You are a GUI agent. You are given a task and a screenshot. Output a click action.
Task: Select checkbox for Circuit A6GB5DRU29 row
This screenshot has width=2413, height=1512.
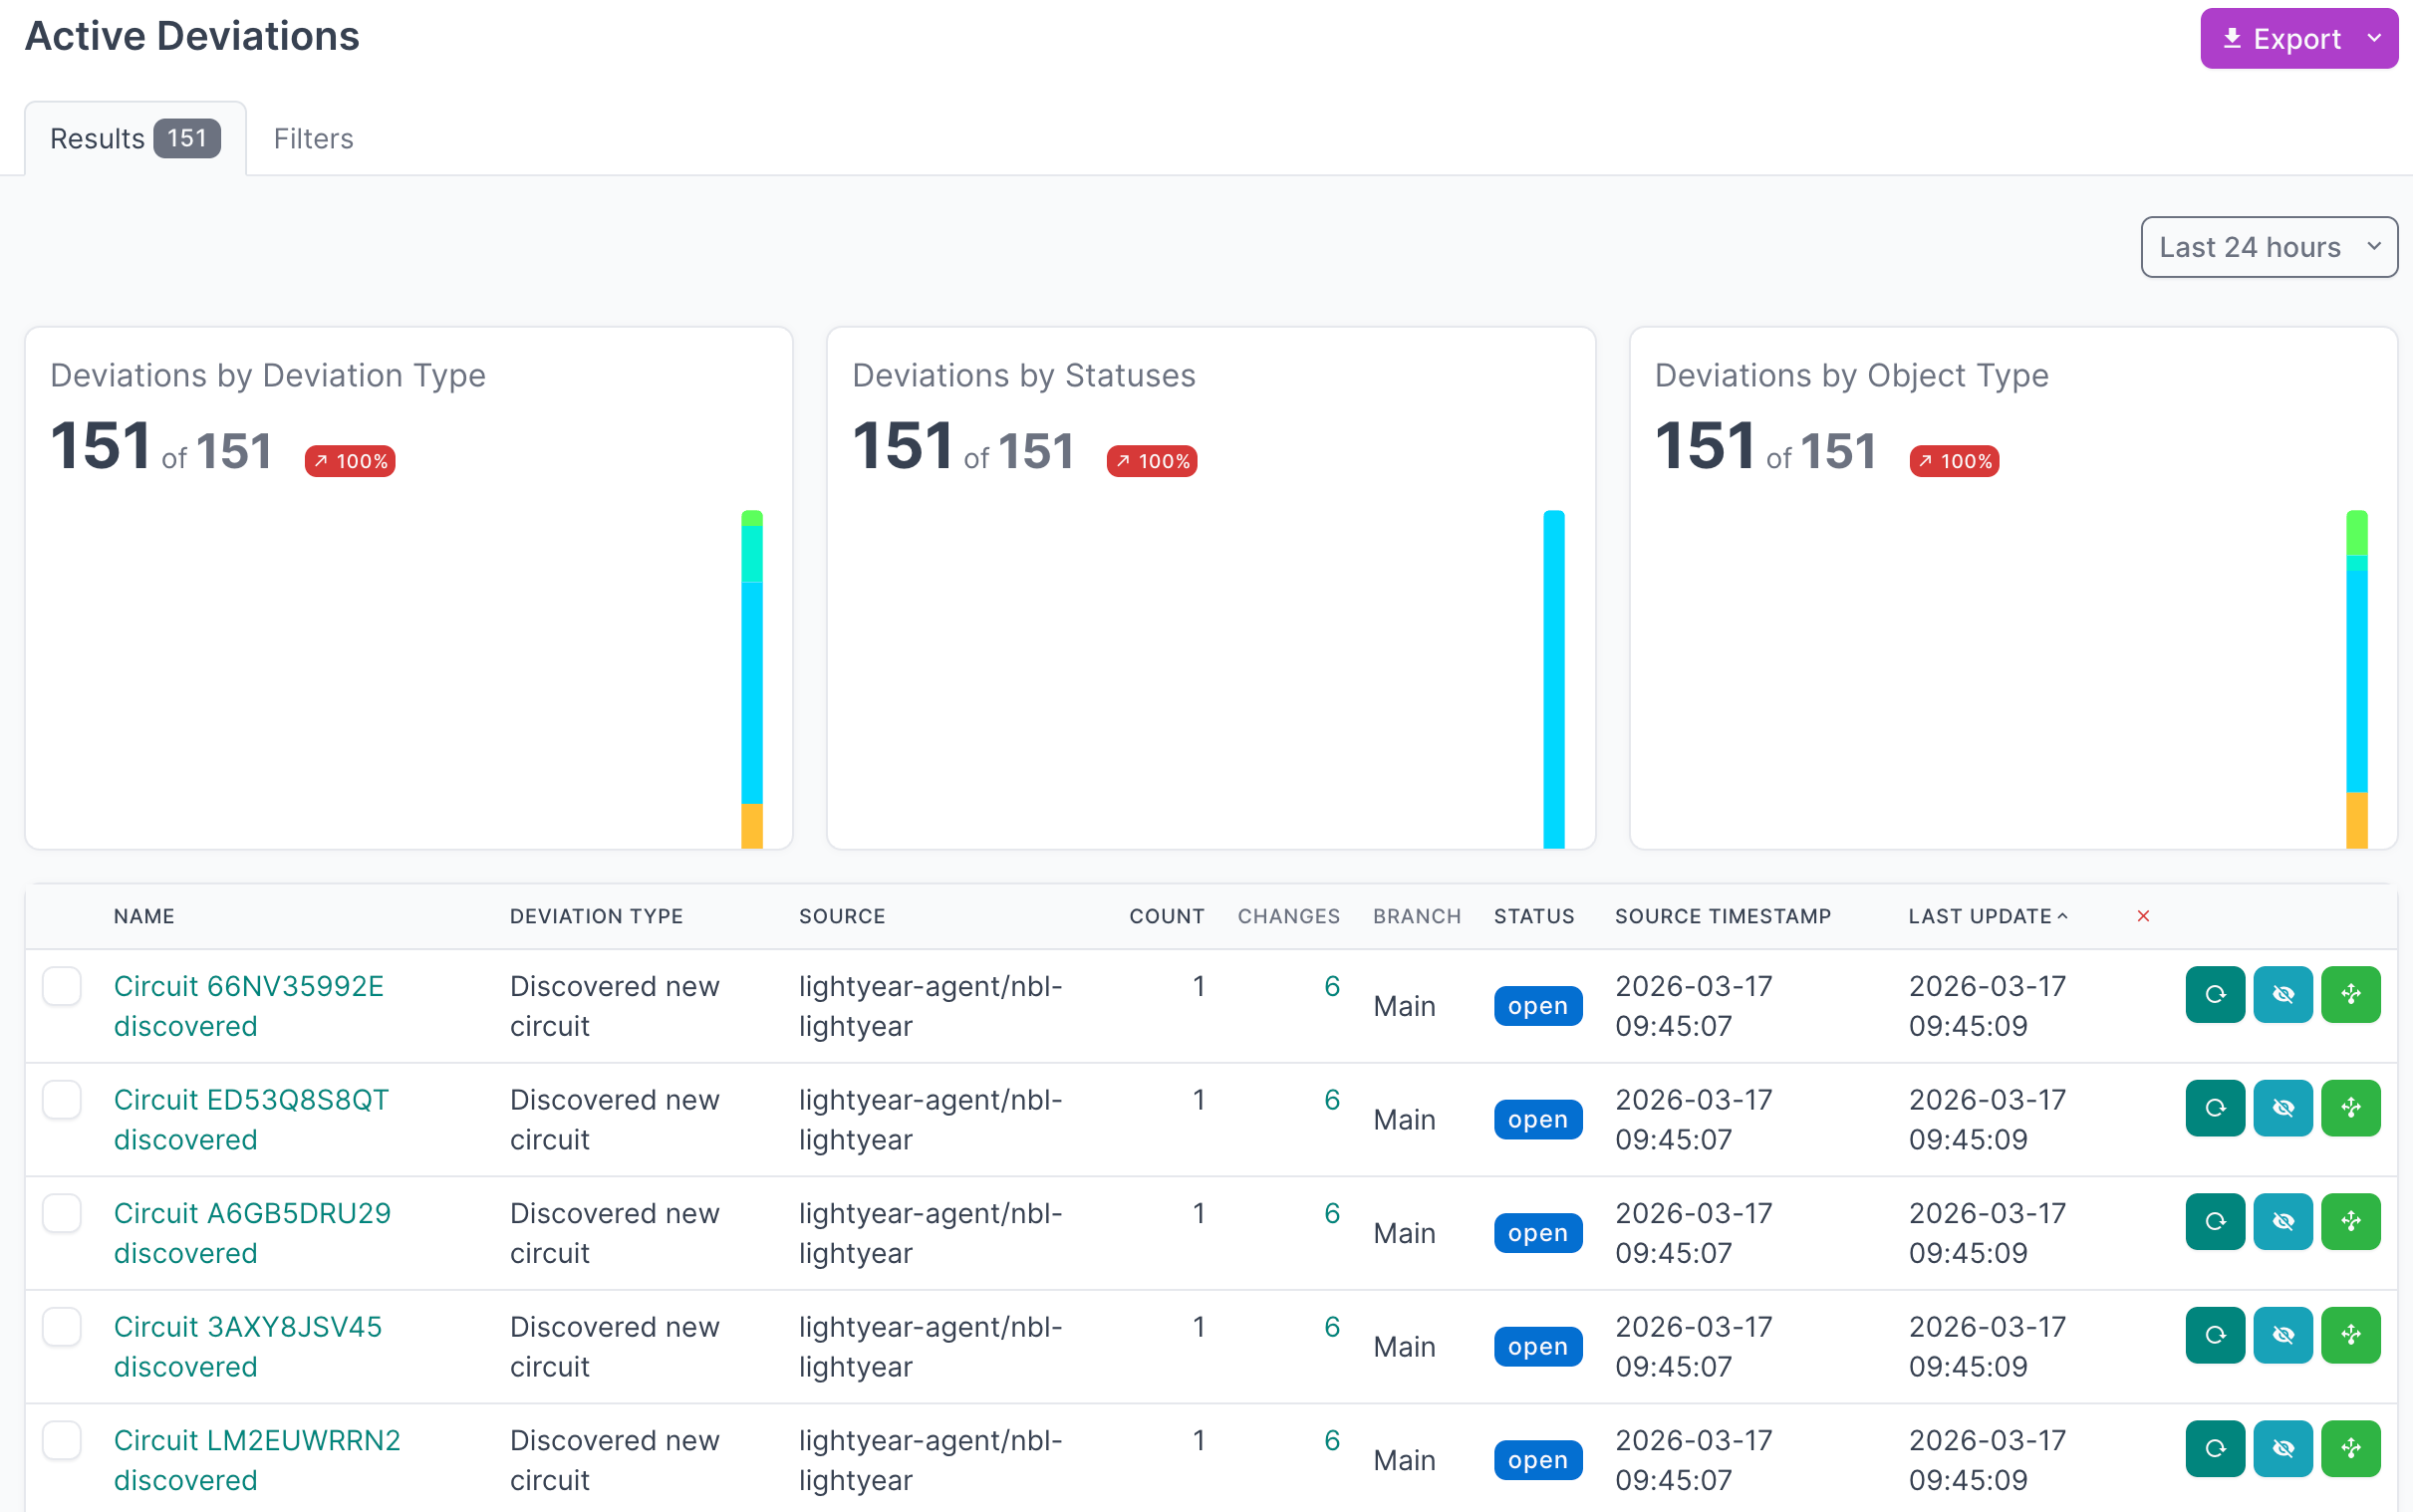click(62, 1213)
